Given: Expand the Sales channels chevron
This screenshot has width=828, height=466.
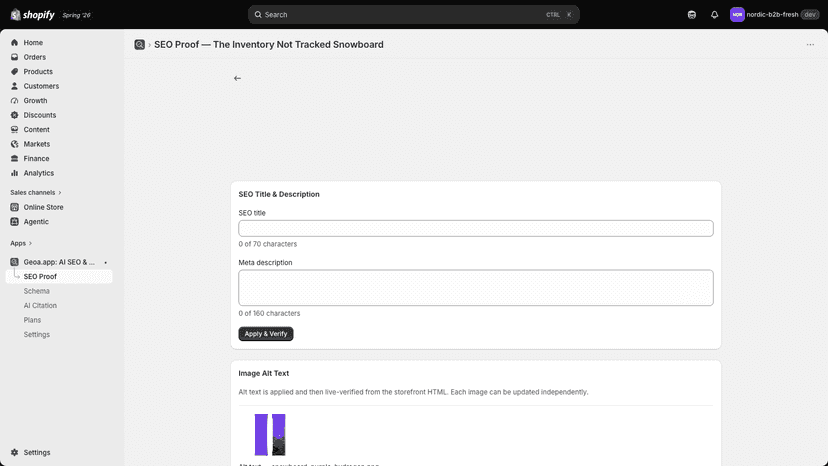Looking at the screenshot, I should (x=60, y=192).
